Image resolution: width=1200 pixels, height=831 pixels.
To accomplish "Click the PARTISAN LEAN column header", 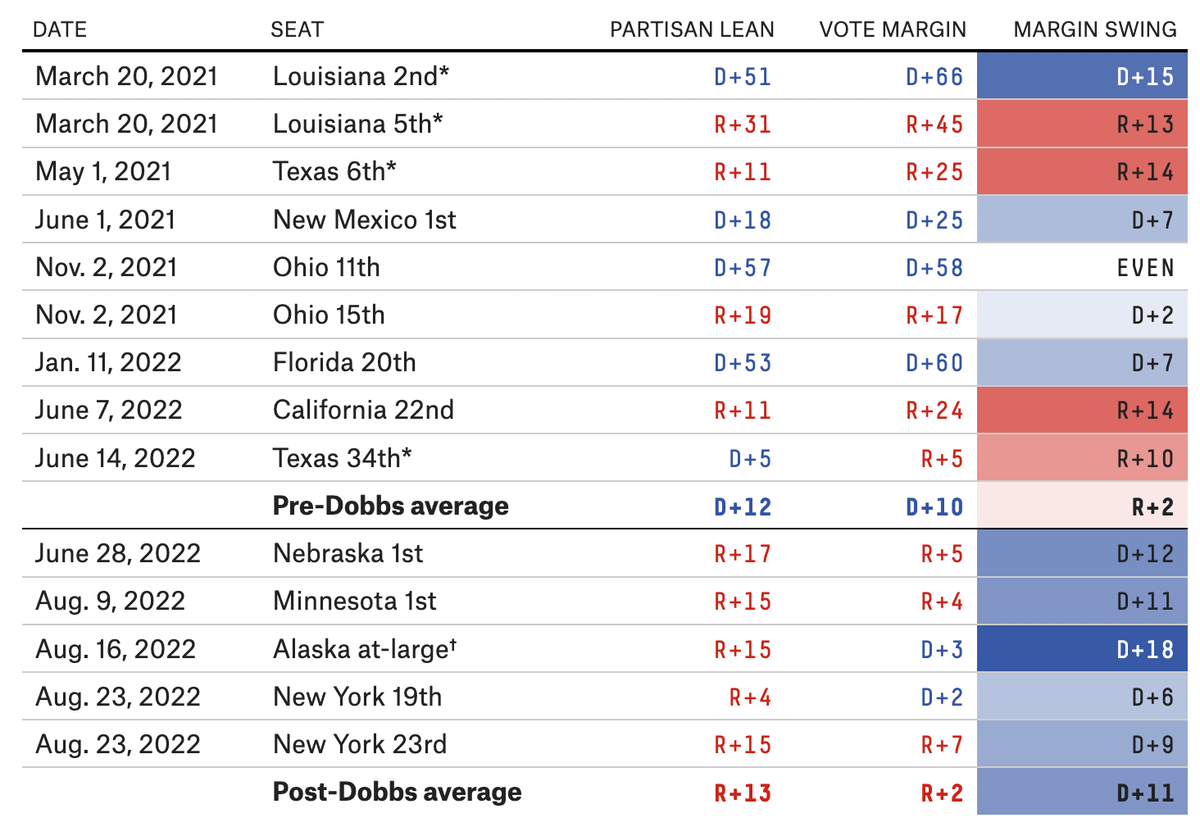I will [x=692, y=30].
